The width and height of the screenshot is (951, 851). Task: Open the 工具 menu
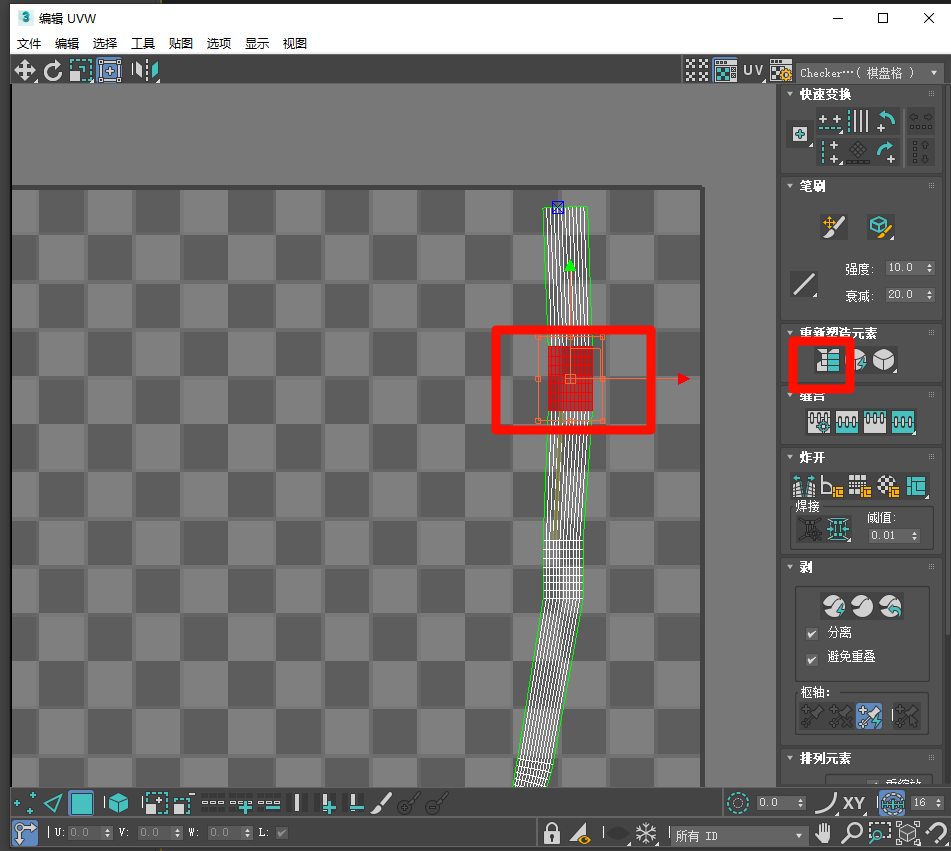pos(143,43)
